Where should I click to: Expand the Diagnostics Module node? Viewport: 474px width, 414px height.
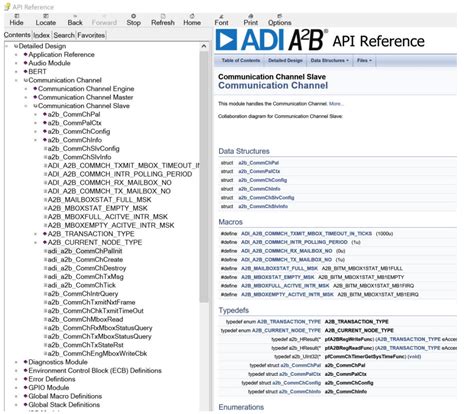(x=16, y=362)
